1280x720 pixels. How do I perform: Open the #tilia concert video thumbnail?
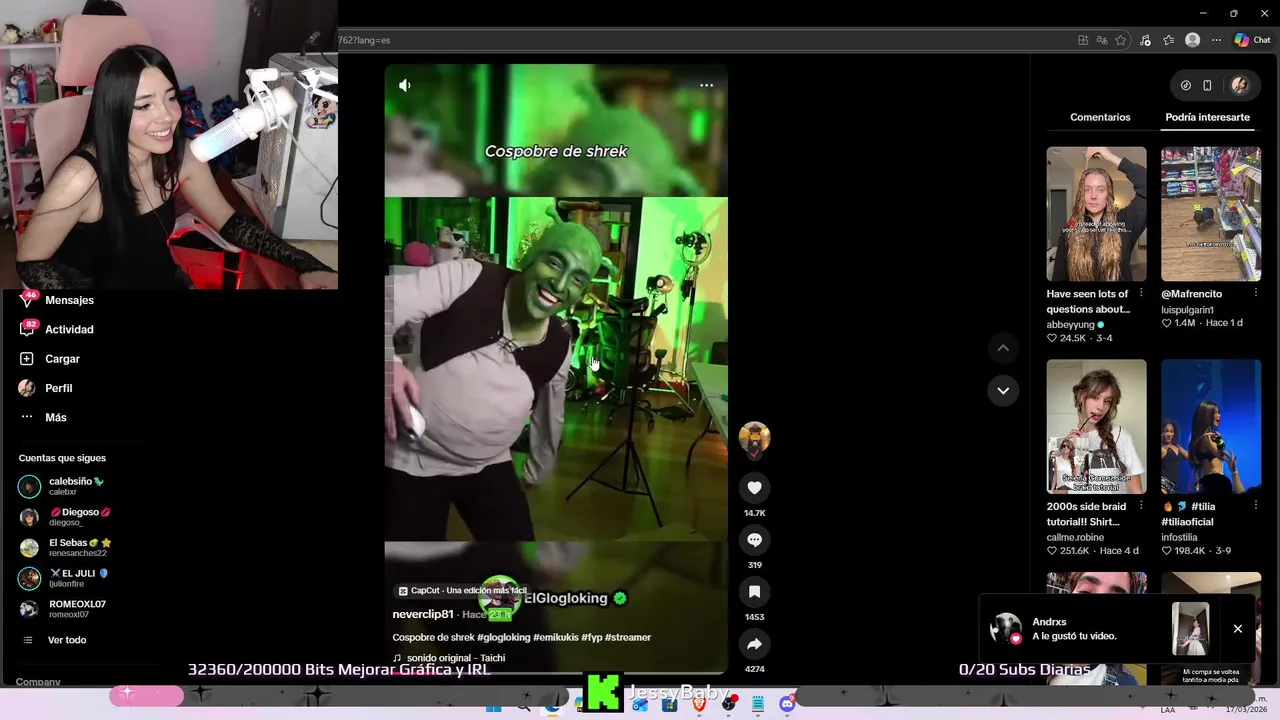pyautogui.click(x=1211, y=427)
